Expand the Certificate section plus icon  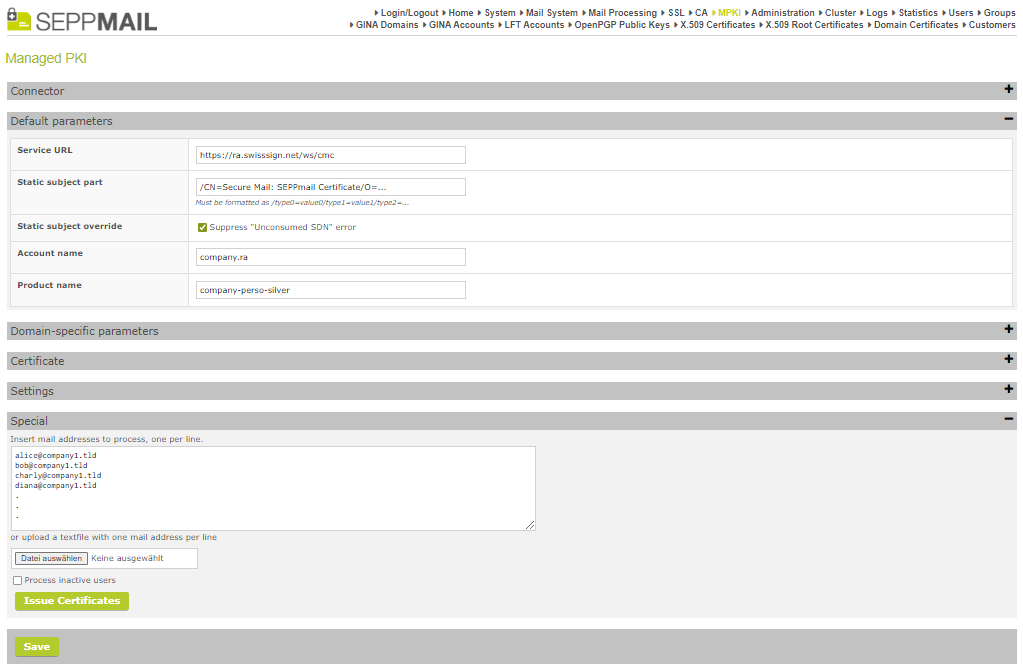coord(1009,360)
